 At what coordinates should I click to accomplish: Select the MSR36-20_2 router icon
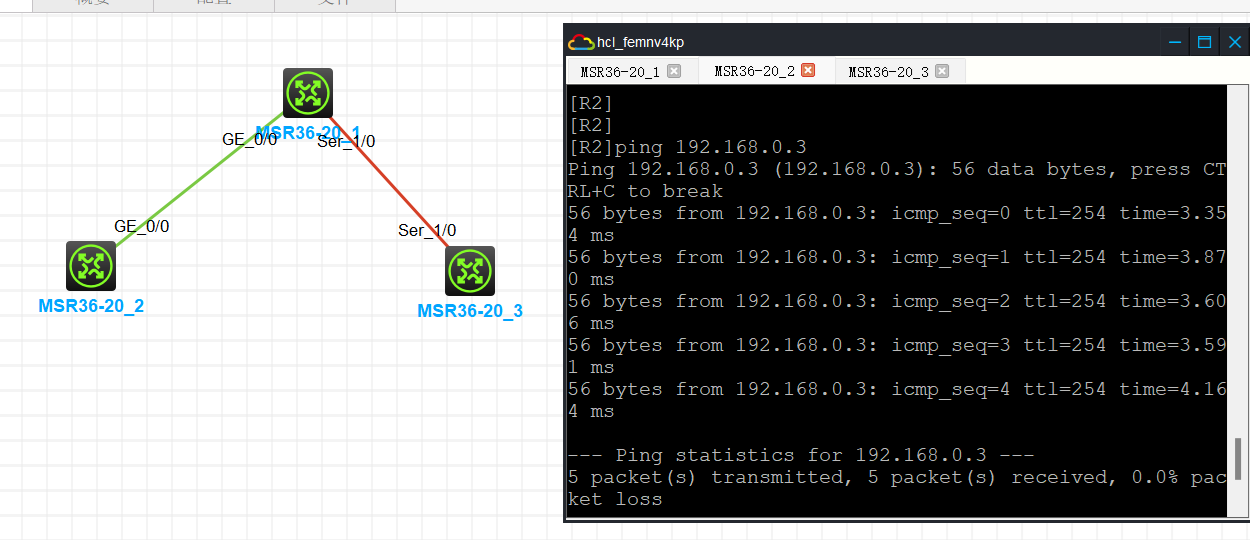click(91, 266)
